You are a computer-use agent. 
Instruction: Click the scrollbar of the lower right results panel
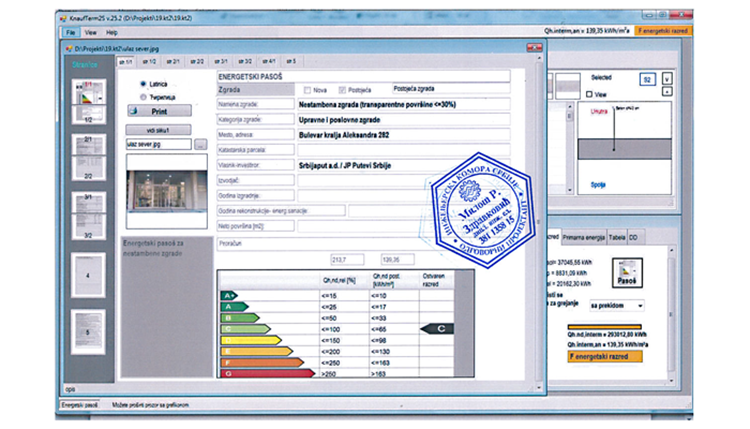point(672,315)
